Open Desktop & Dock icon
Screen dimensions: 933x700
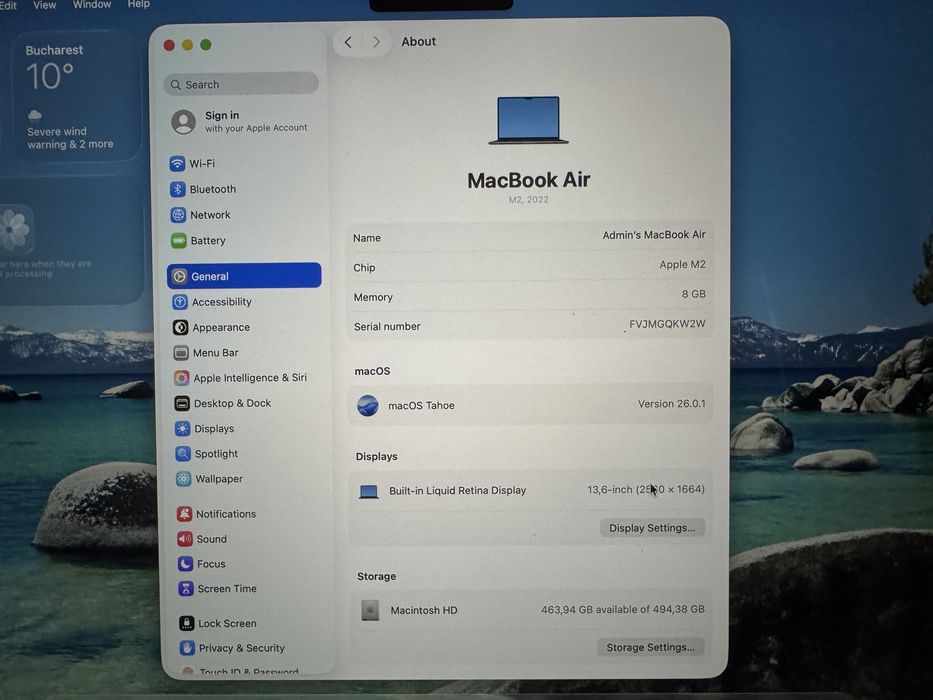point(182,404)
